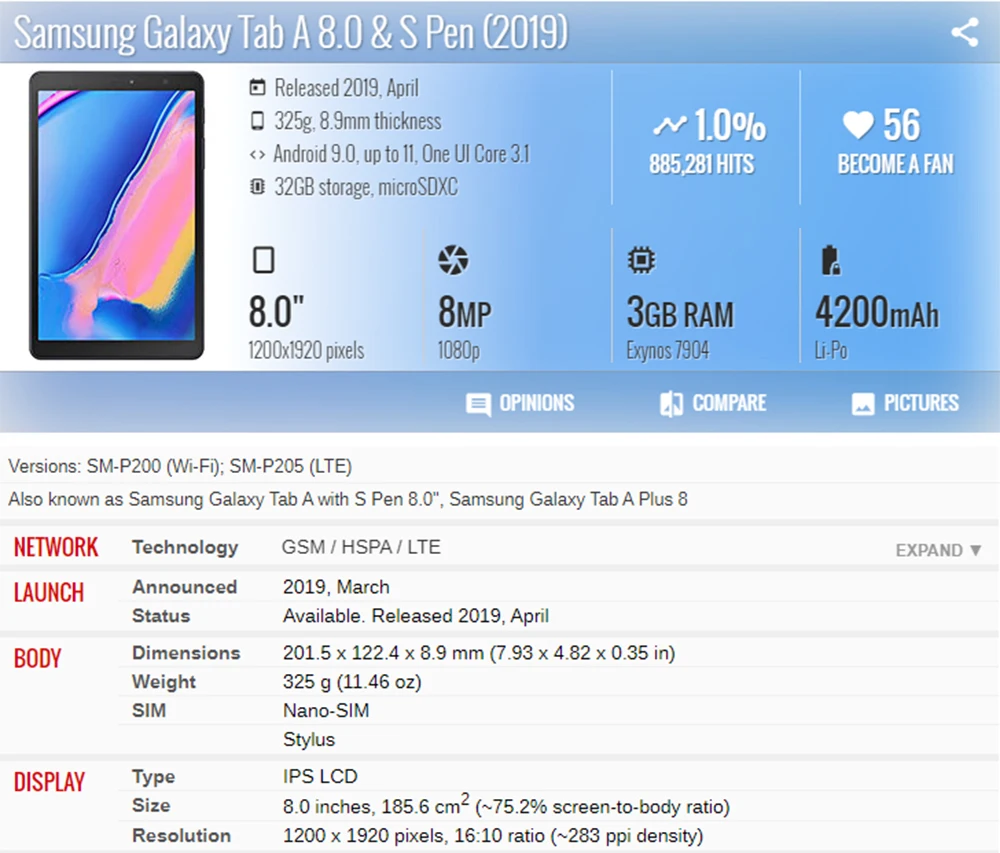Click the 8.0" display size highlight
Screen dimensions: 1000x853
(x=276, y=311)
